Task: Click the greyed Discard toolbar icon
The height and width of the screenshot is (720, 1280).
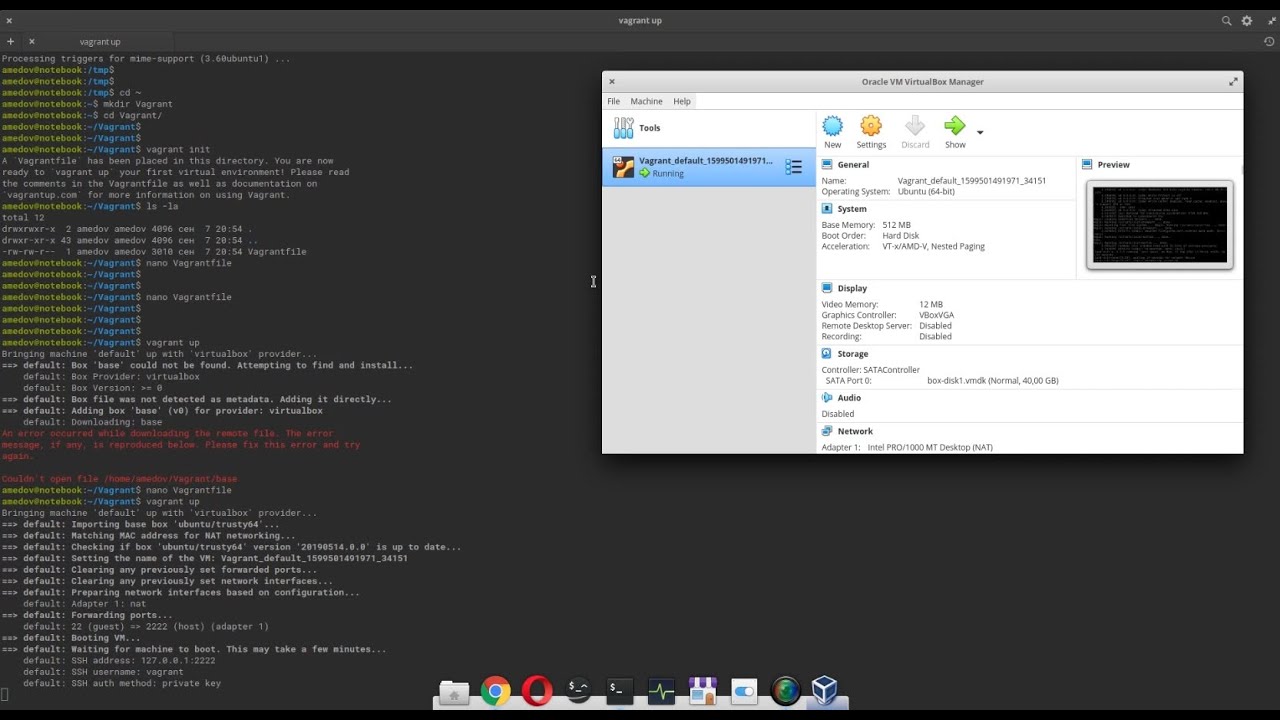Action: 915,126
